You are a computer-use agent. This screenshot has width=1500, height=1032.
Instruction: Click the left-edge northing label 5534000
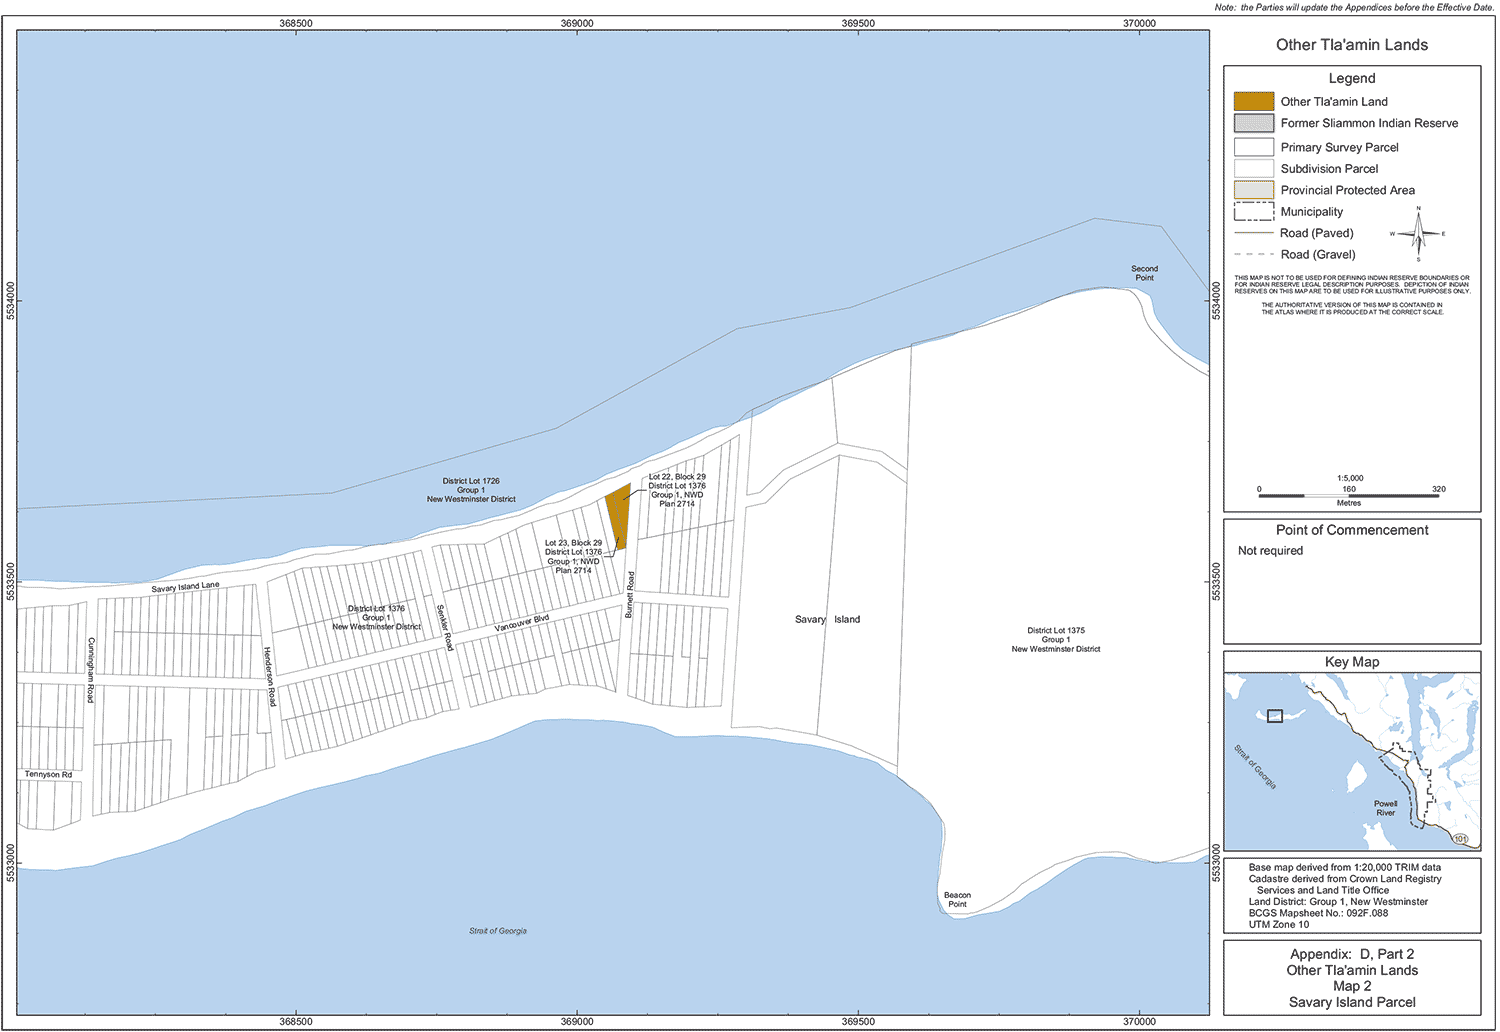point(10,301)
